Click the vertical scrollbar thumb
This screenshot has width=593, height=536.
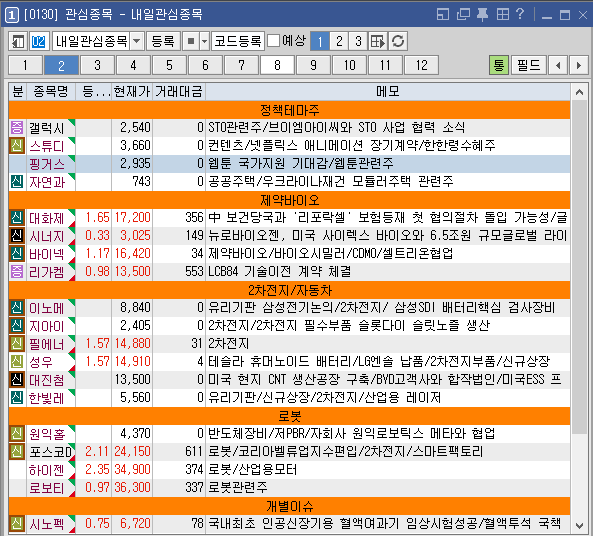click(579, 267)
